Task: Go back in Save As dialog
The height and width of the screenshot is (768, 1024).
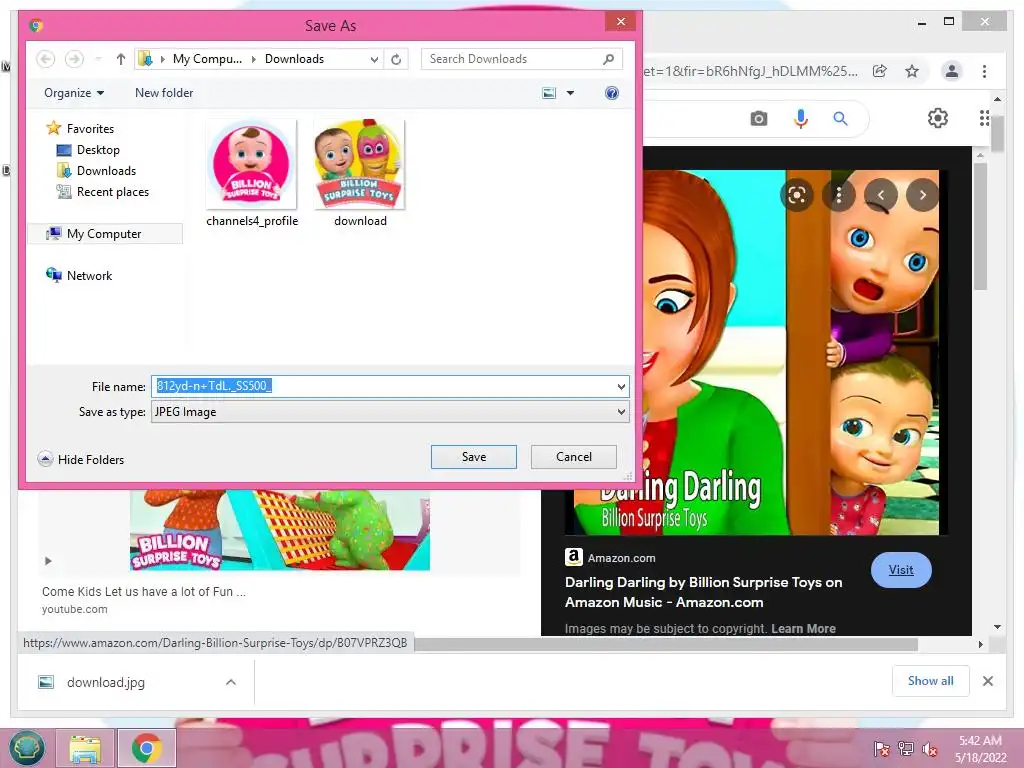Action: (45, 59)
